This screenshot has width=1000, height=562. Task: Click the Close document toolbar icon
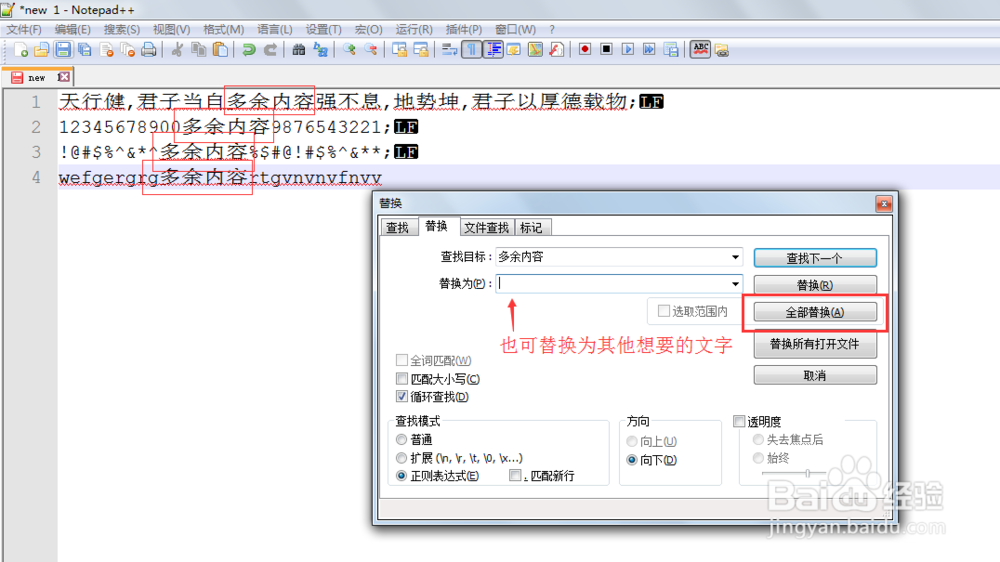[106, 50]
